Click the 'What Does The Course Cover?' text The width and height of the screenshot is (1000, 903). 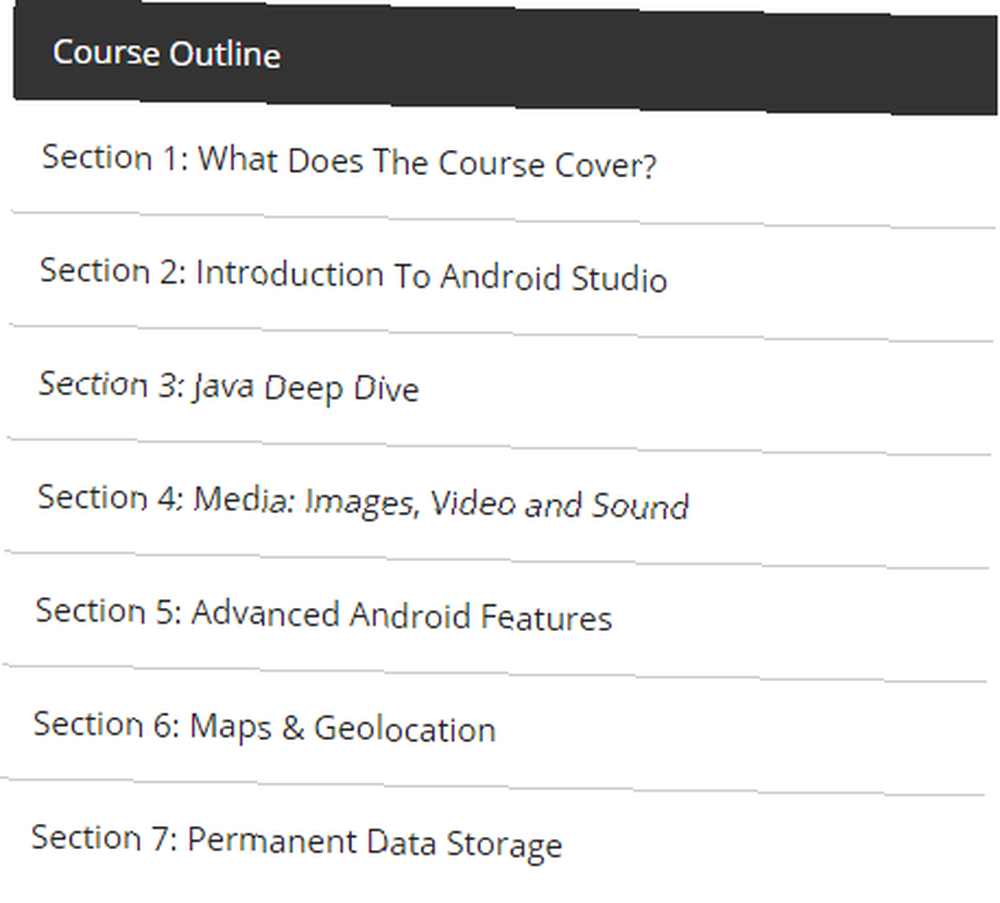tap(427, 162)
